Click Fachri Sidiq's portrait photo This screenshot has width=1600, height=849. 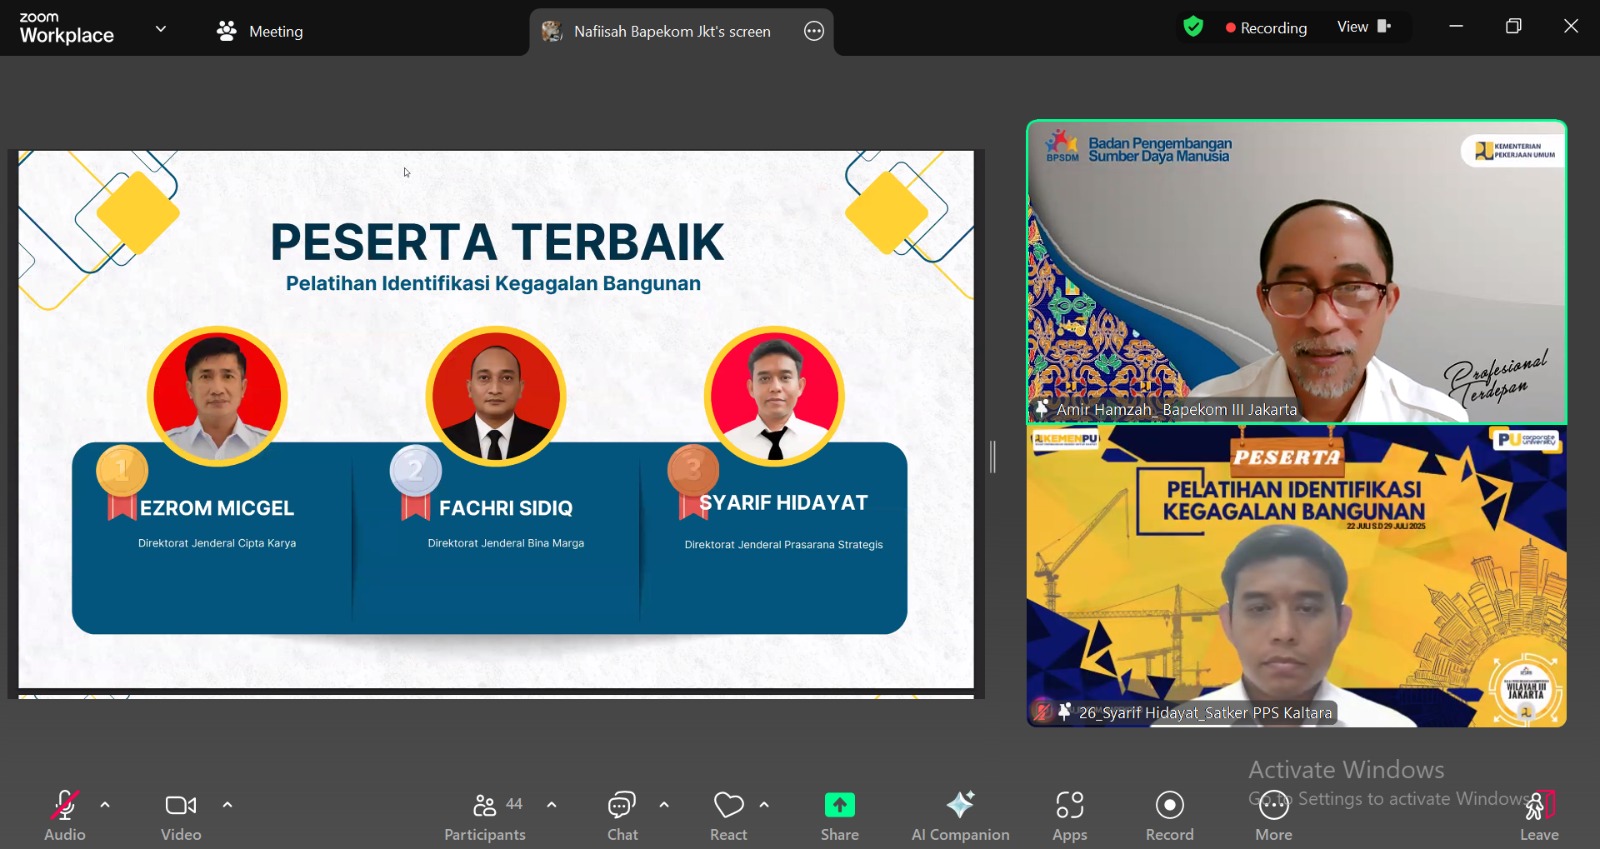(x=496, y=396)
